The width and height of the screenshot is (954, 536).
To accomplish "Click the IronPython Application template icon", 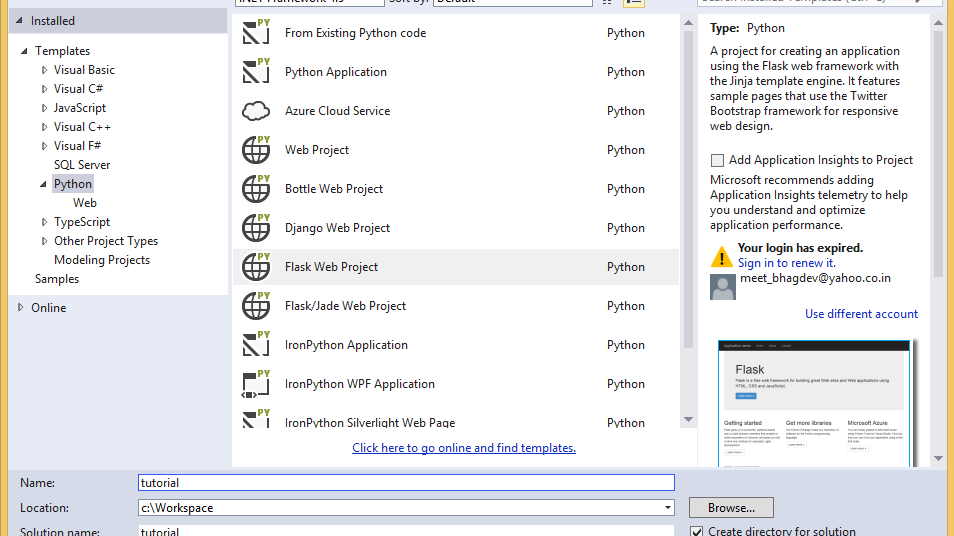I will coord(256,345).
